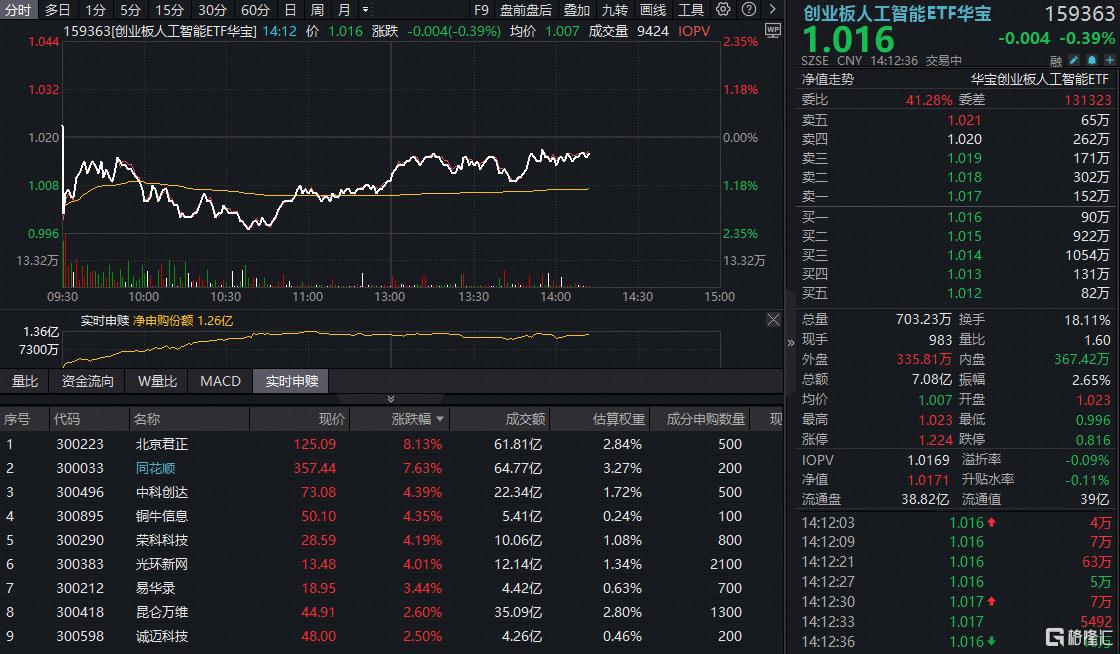This screenshot has width=1120, height=654.
Task: Click the 买五 price 1.012
Action: (x=964, y=293)
